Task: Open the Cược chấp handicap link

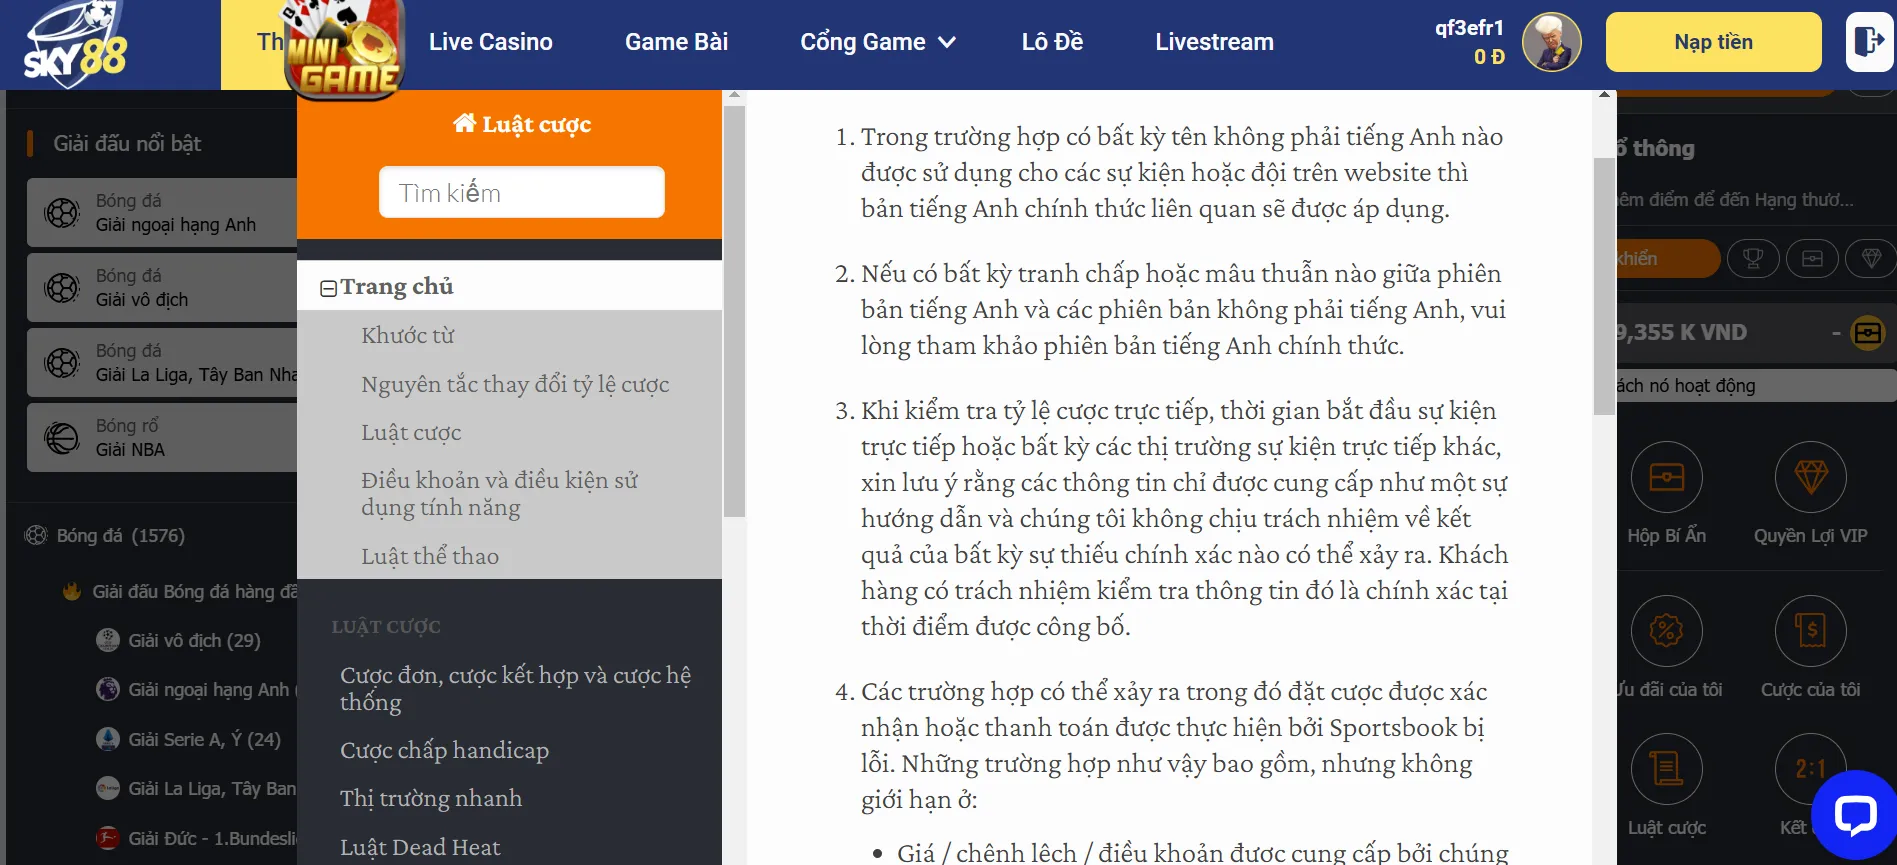Action: click(444, 750)
